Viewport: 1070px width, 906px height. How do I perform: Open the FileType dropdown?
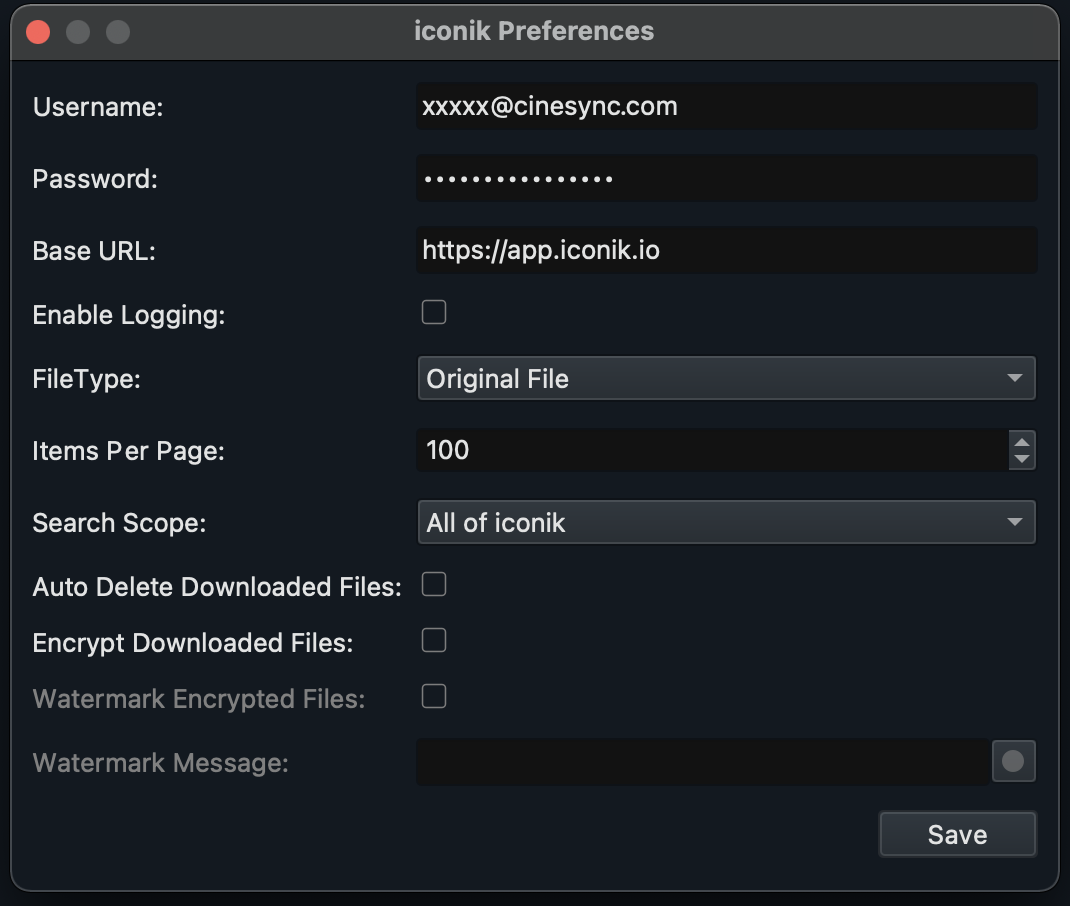pos(727,379)
